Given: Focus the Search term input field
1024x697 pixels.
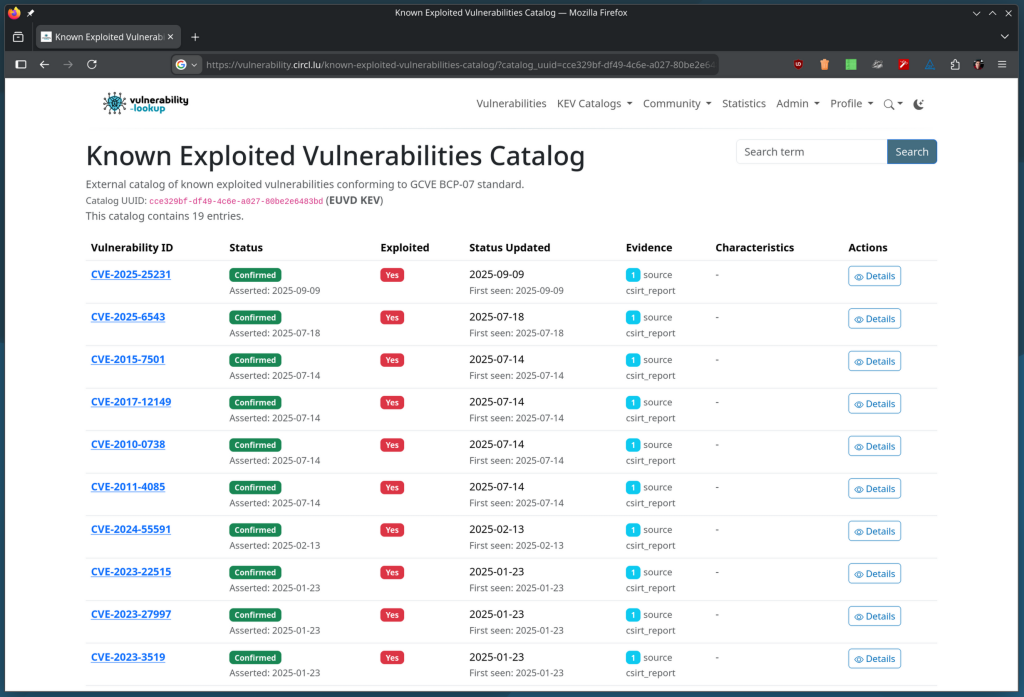Looking at the screenshot, I should pyautogui.click(x=811, y=152).
